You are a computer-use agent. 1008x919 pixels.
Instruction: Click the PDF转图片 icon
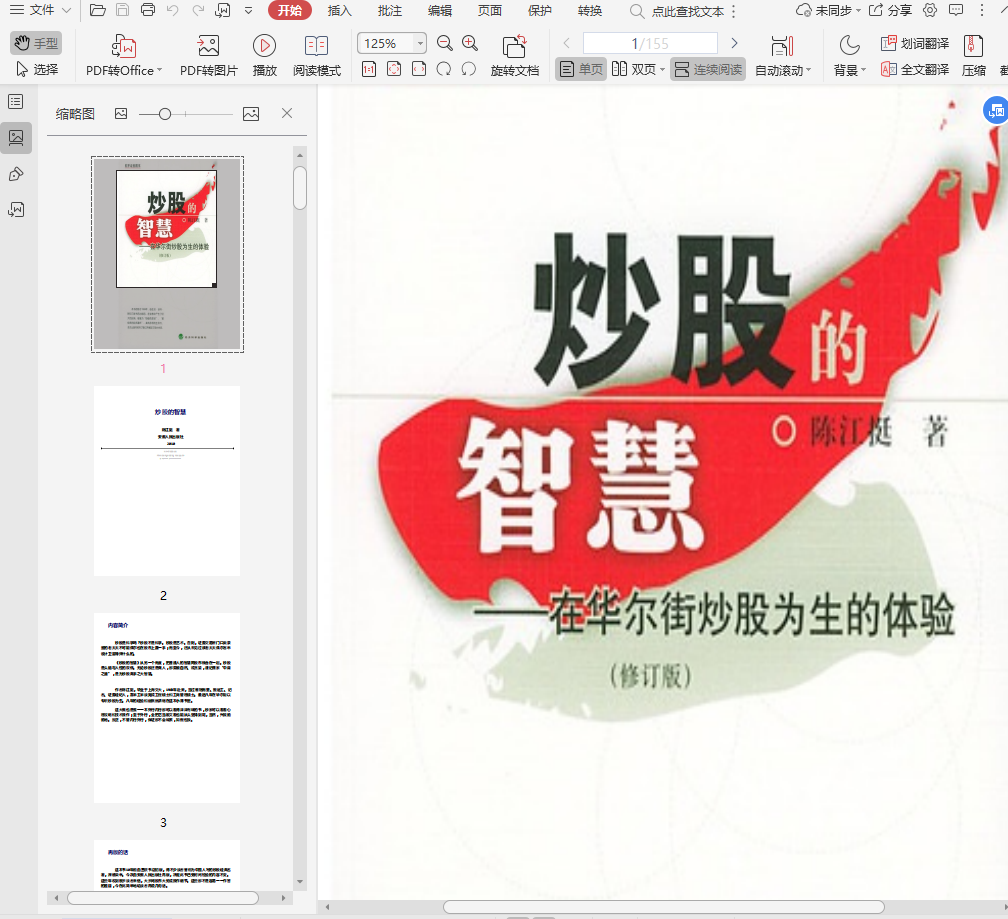click(x=208, y=46)
